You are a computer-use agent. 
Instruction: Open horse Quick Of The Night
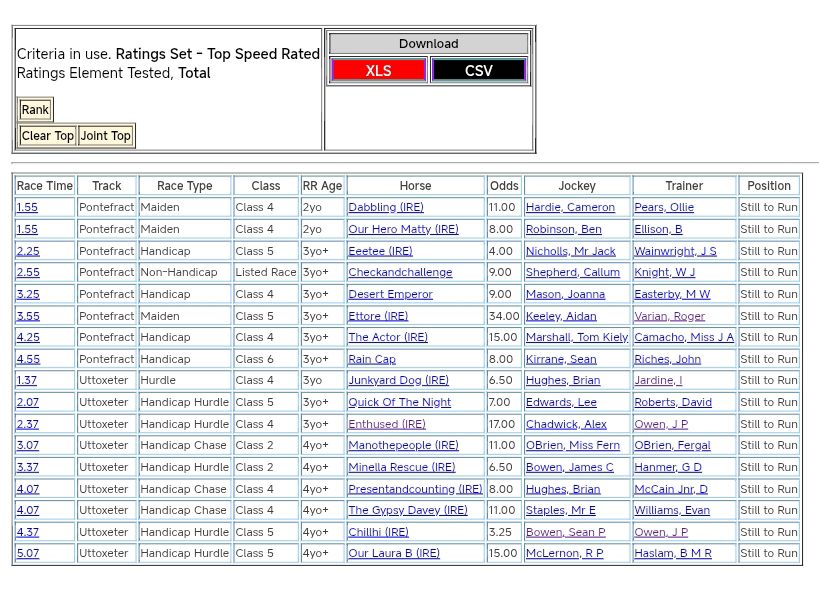399,403
